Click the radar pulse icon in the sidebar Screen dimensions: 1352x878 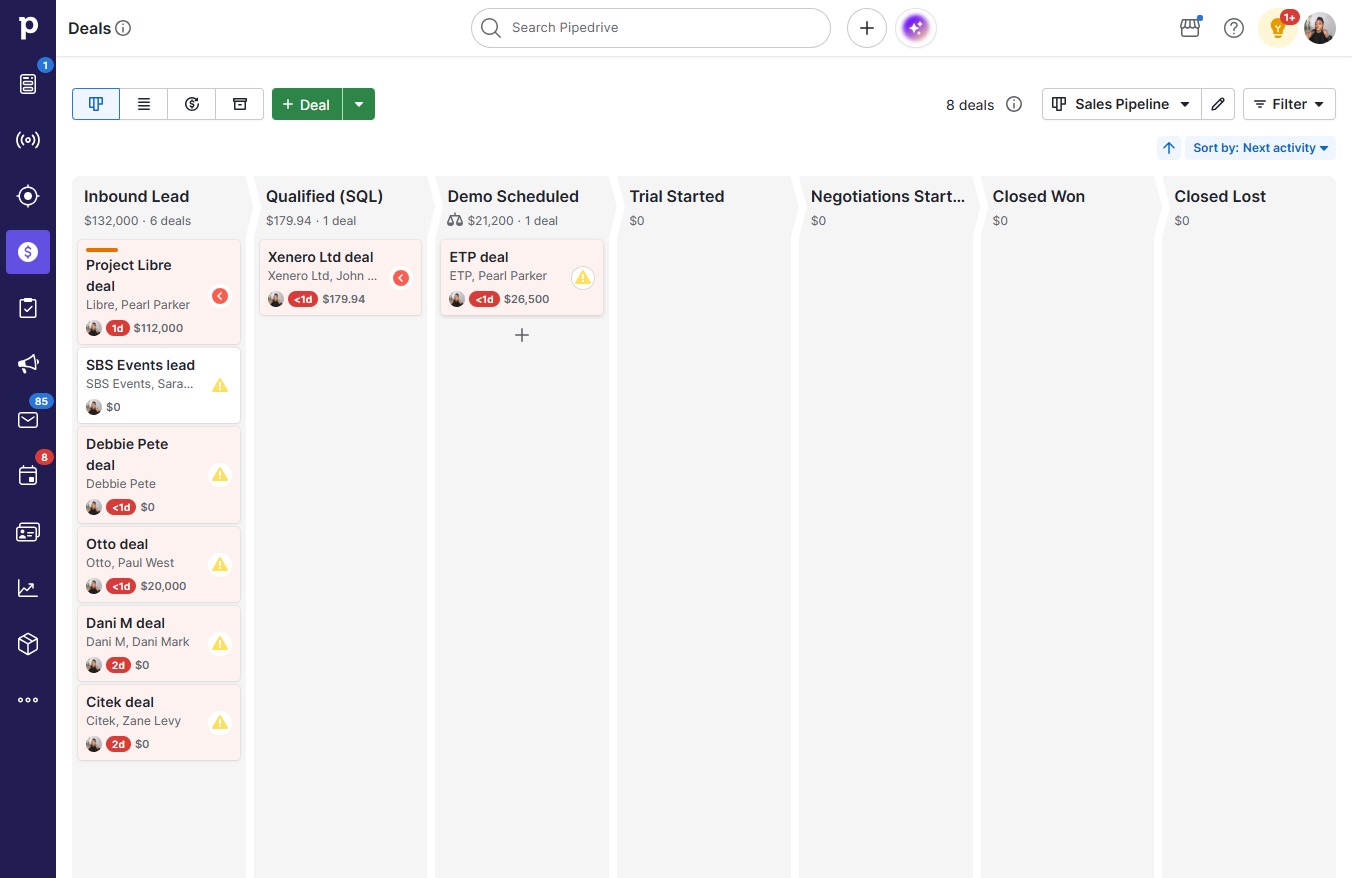click(28, 140)
